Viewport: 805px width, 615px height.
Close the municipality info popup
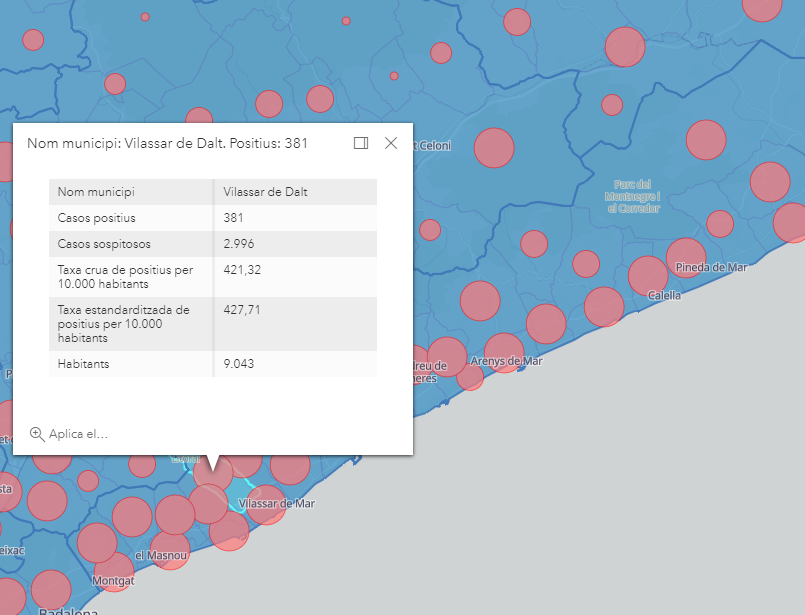point(391,143)
